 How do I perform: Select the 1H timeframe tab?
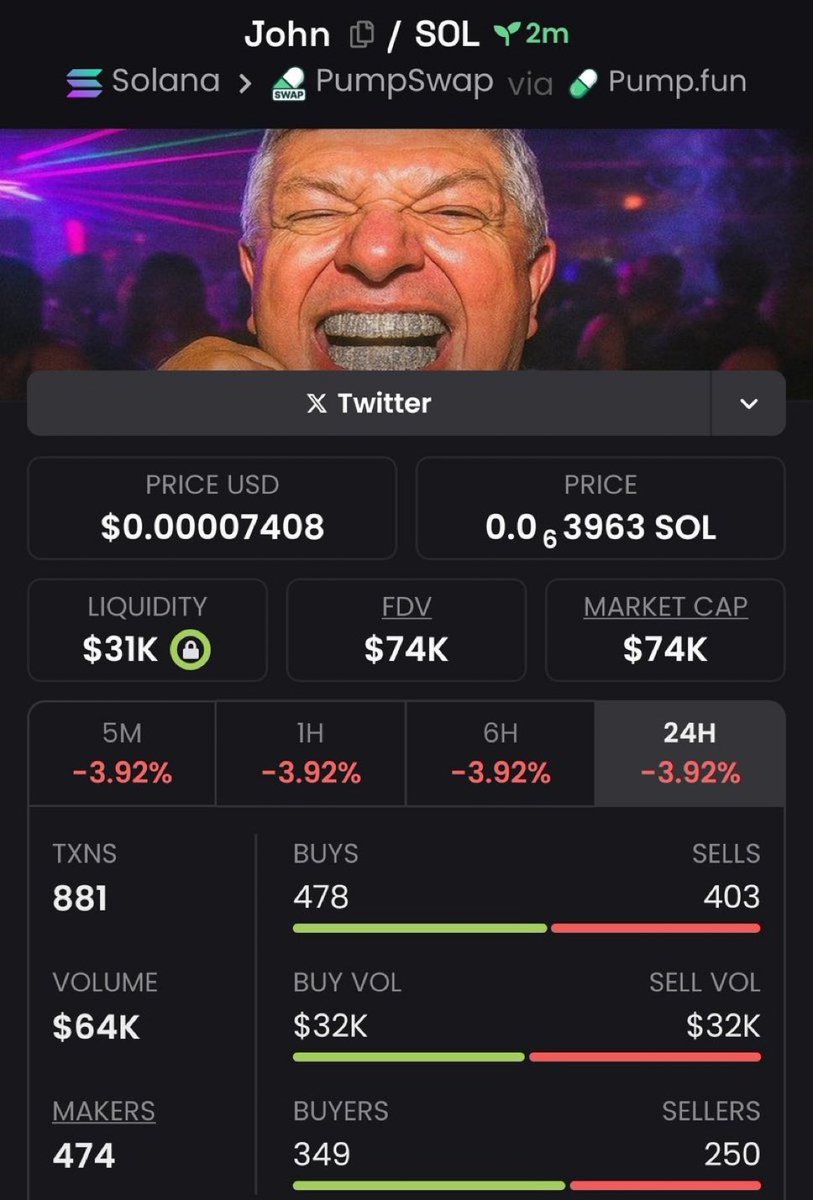coord(310,753)
